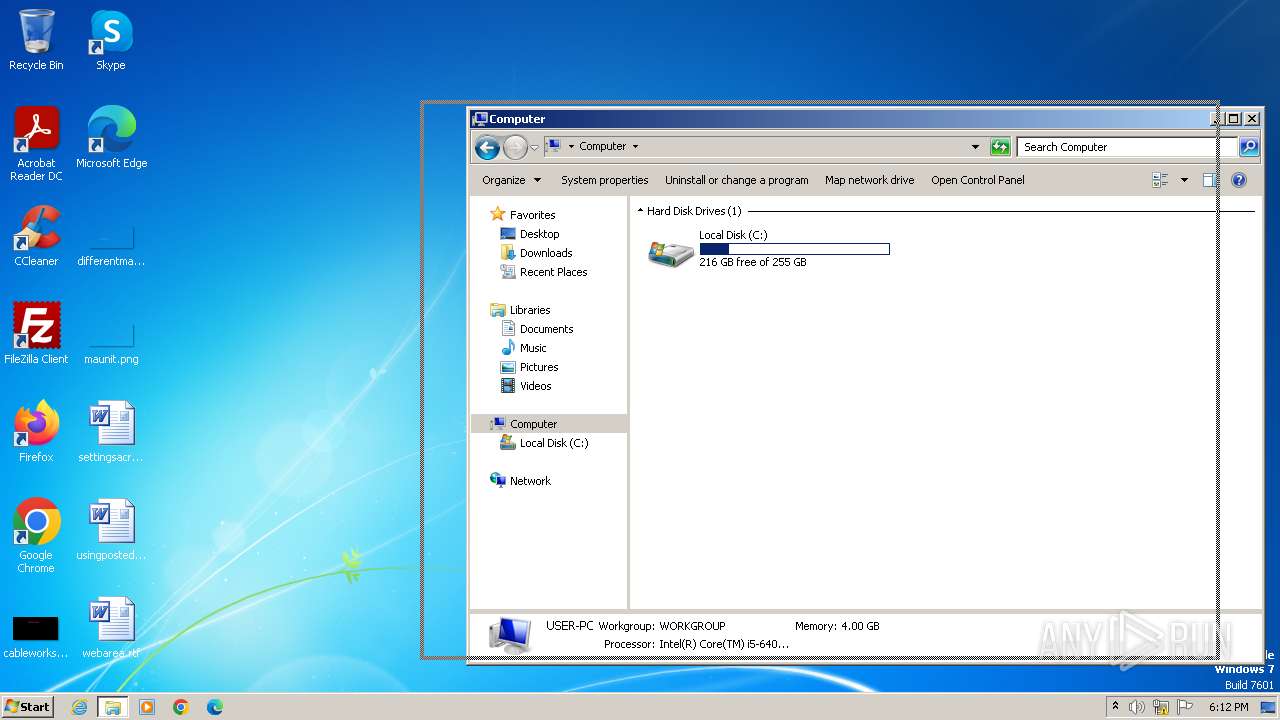
Task: Open the Organize menu
Action: point(511,180)
